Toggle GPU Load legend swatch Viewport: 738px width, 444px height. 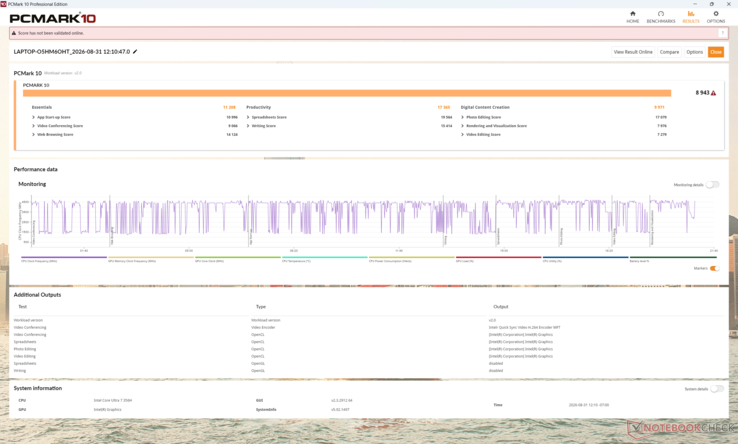[x=498, y=257]
